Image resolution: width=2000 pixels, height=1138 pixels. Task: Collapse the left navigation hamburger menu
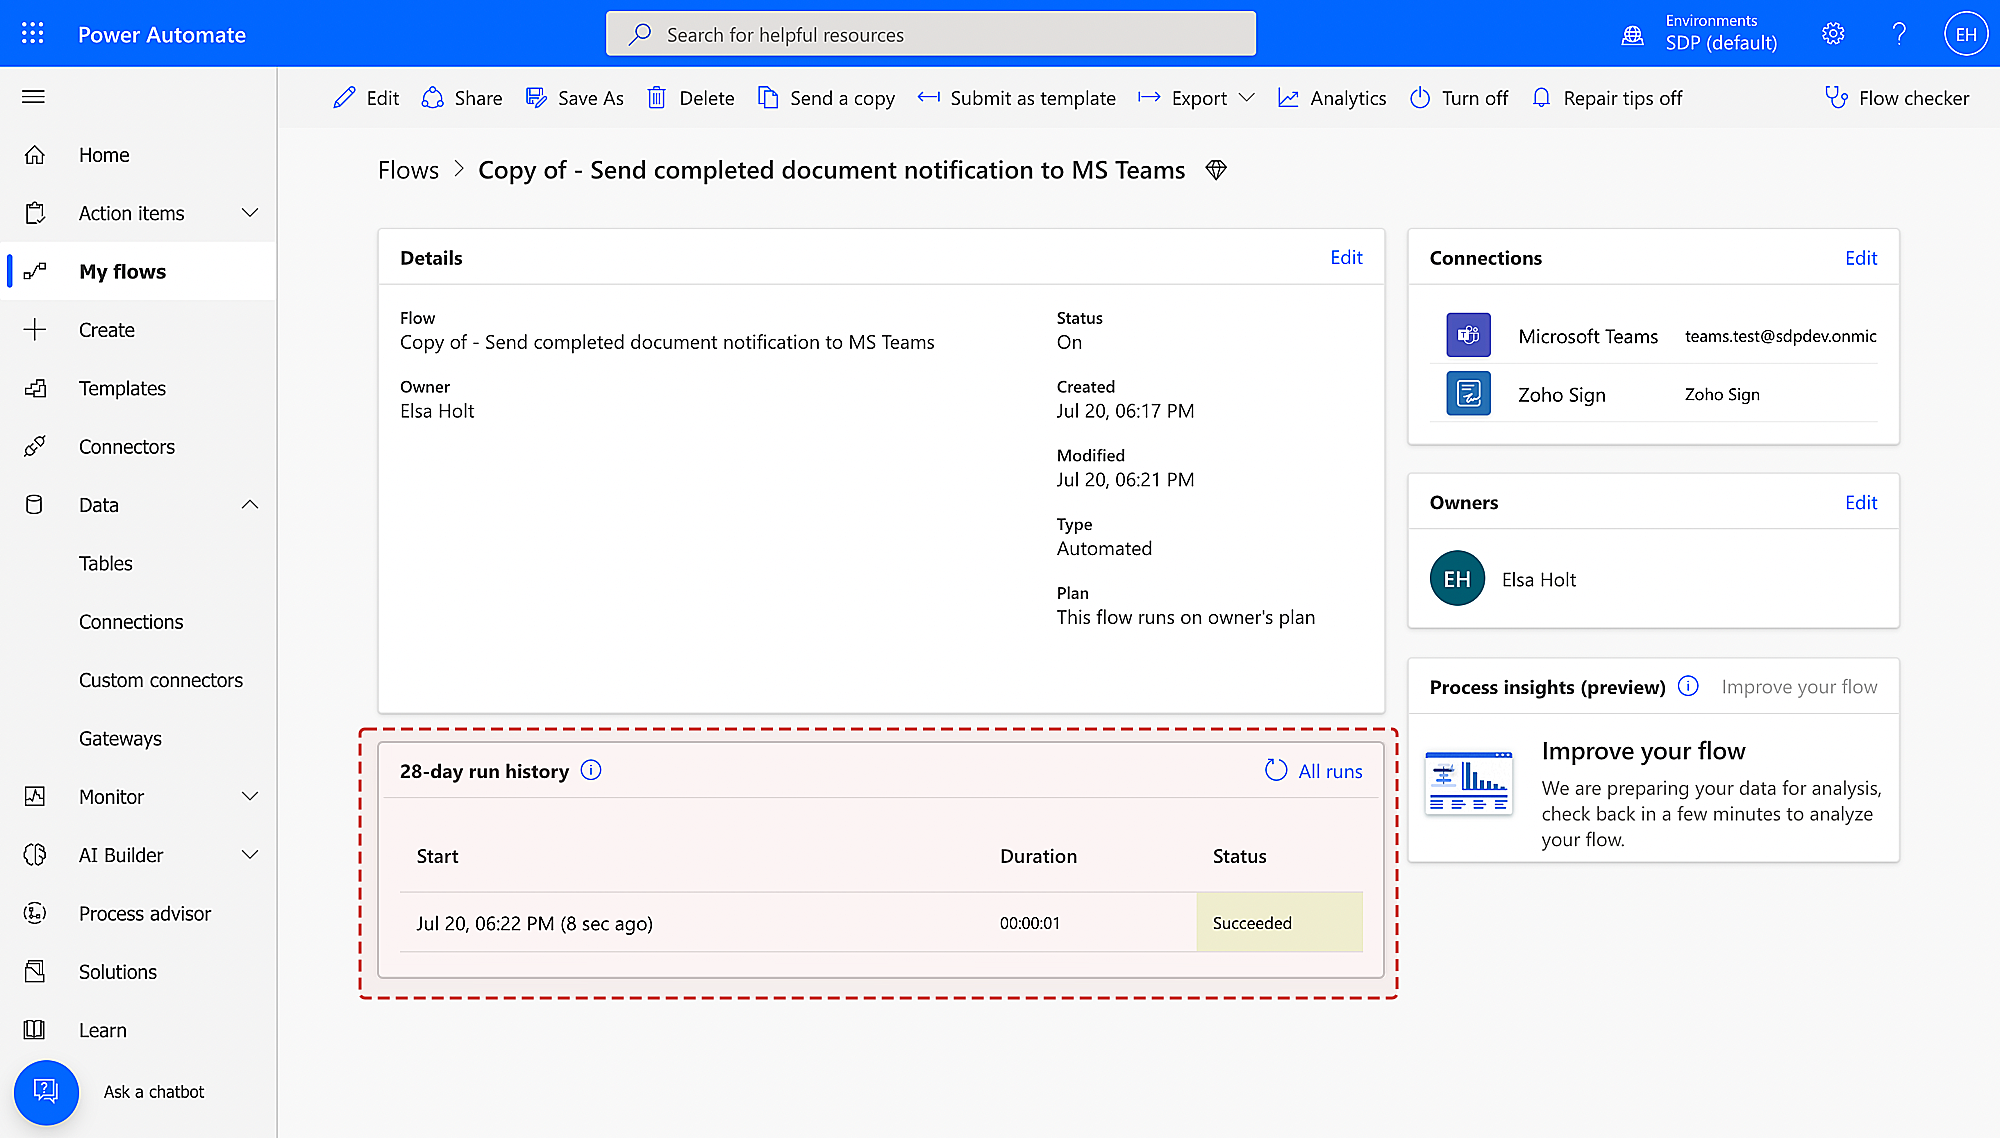[33, 97]
